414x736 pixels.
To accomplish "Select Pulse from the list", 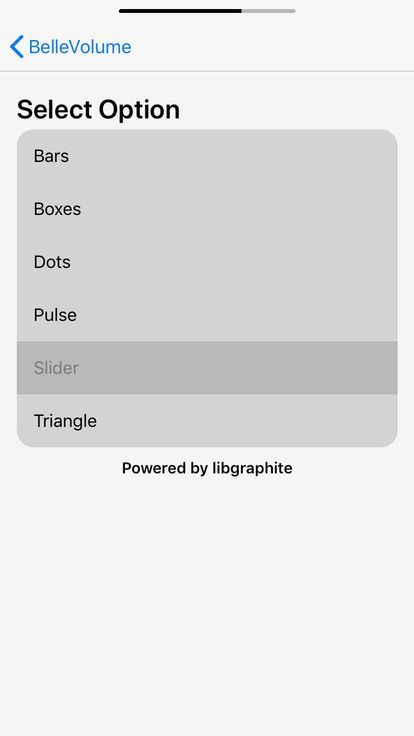I will click(207, 315).
